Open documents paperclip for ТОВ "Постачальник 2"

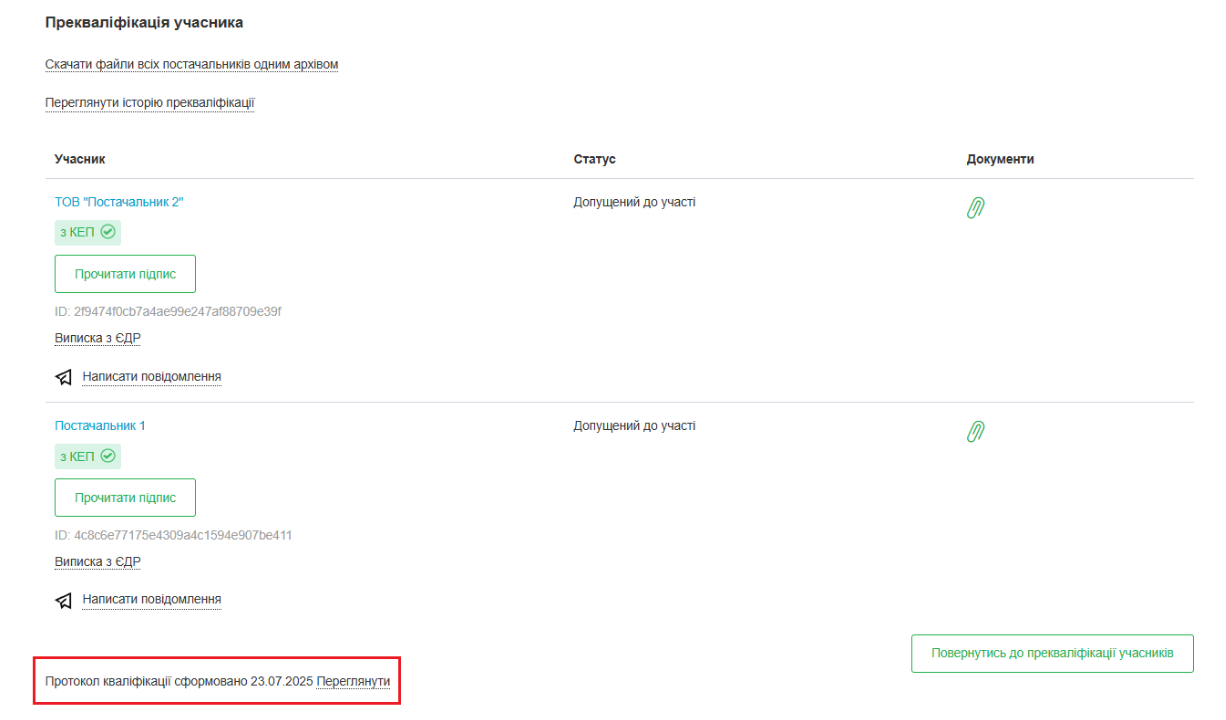pyautogui.click(x=976, y=208)
